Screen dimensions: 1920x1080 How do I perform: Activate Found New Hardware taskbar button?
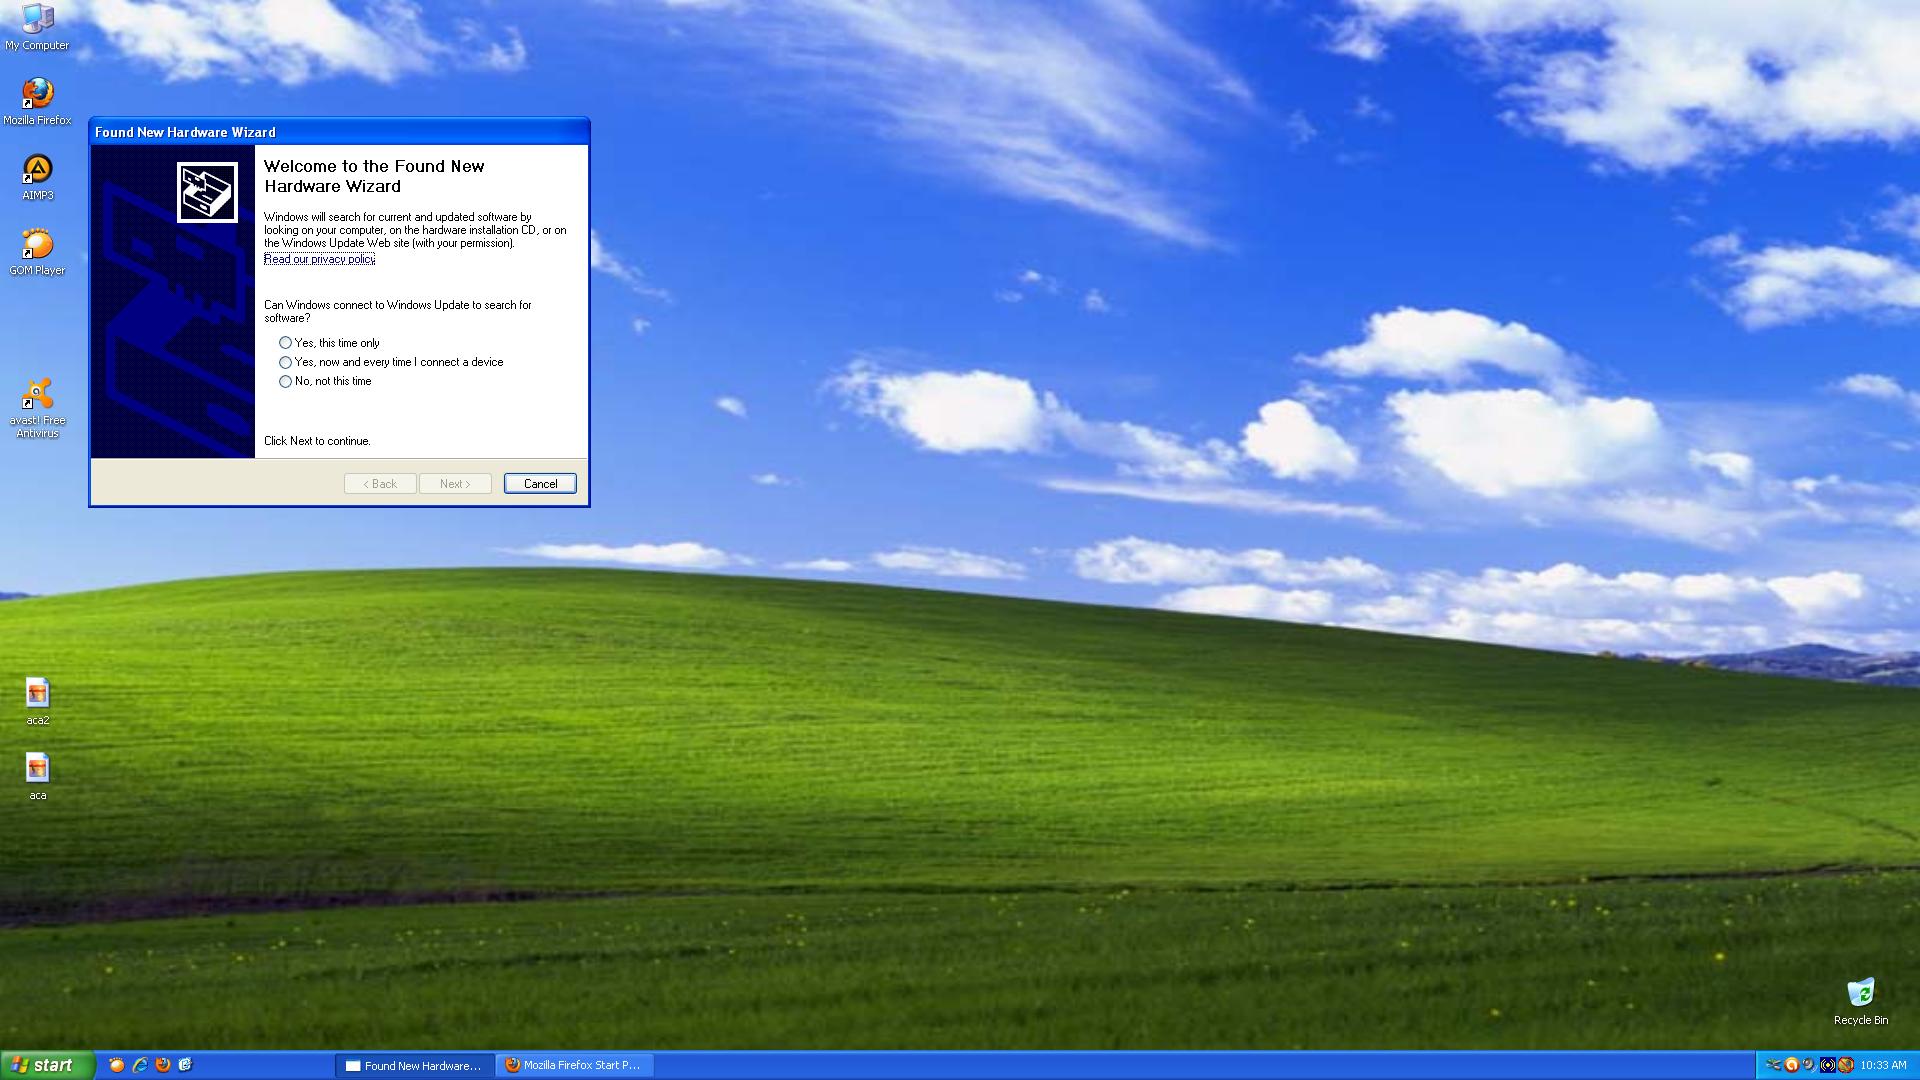[414, 1065]
